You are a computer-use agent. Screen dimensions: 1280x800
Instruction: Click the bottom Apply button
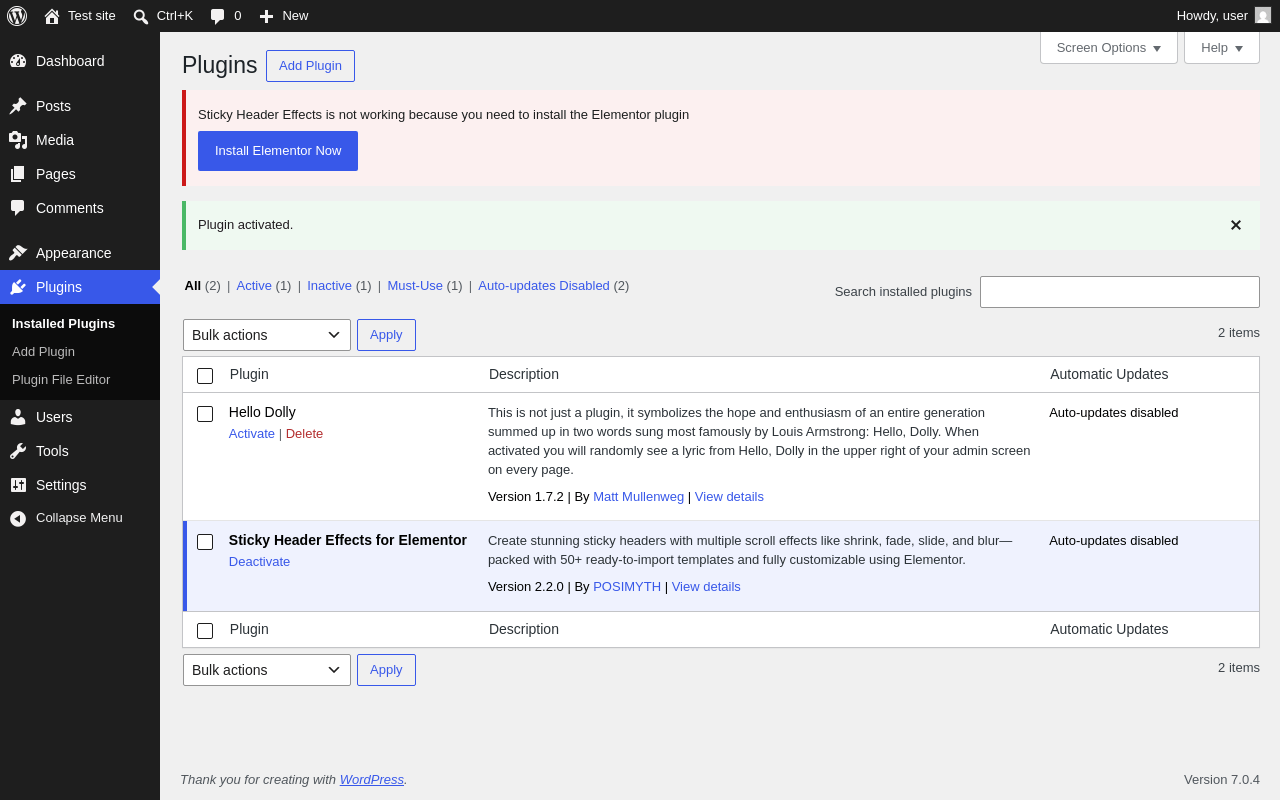tap(386, 670)
